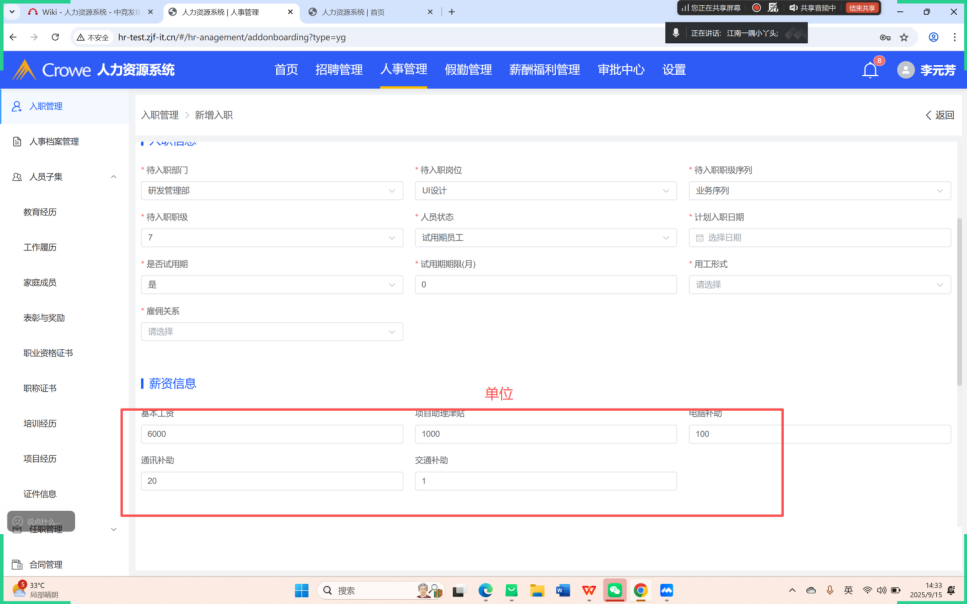Click 试用期期限(月) input field

pyautogui.click(x=546, y=285)
